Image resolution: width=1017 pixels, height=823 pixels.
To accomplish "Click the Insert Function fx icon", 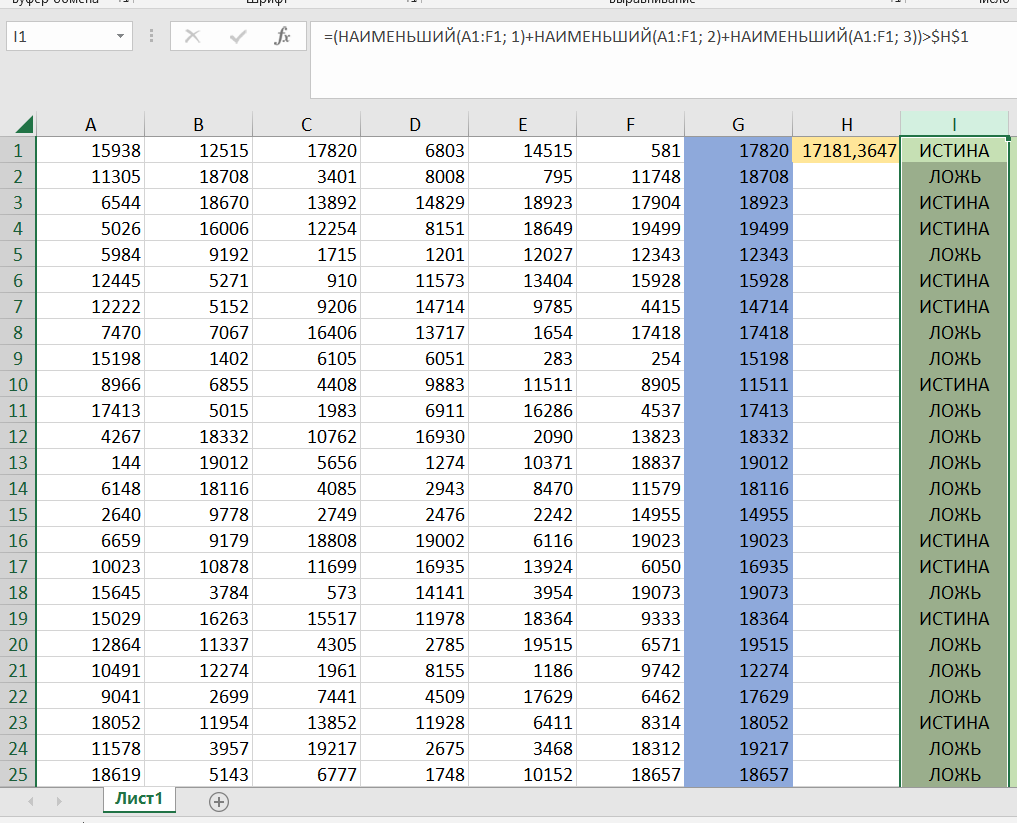I will [x=282, y=37].
